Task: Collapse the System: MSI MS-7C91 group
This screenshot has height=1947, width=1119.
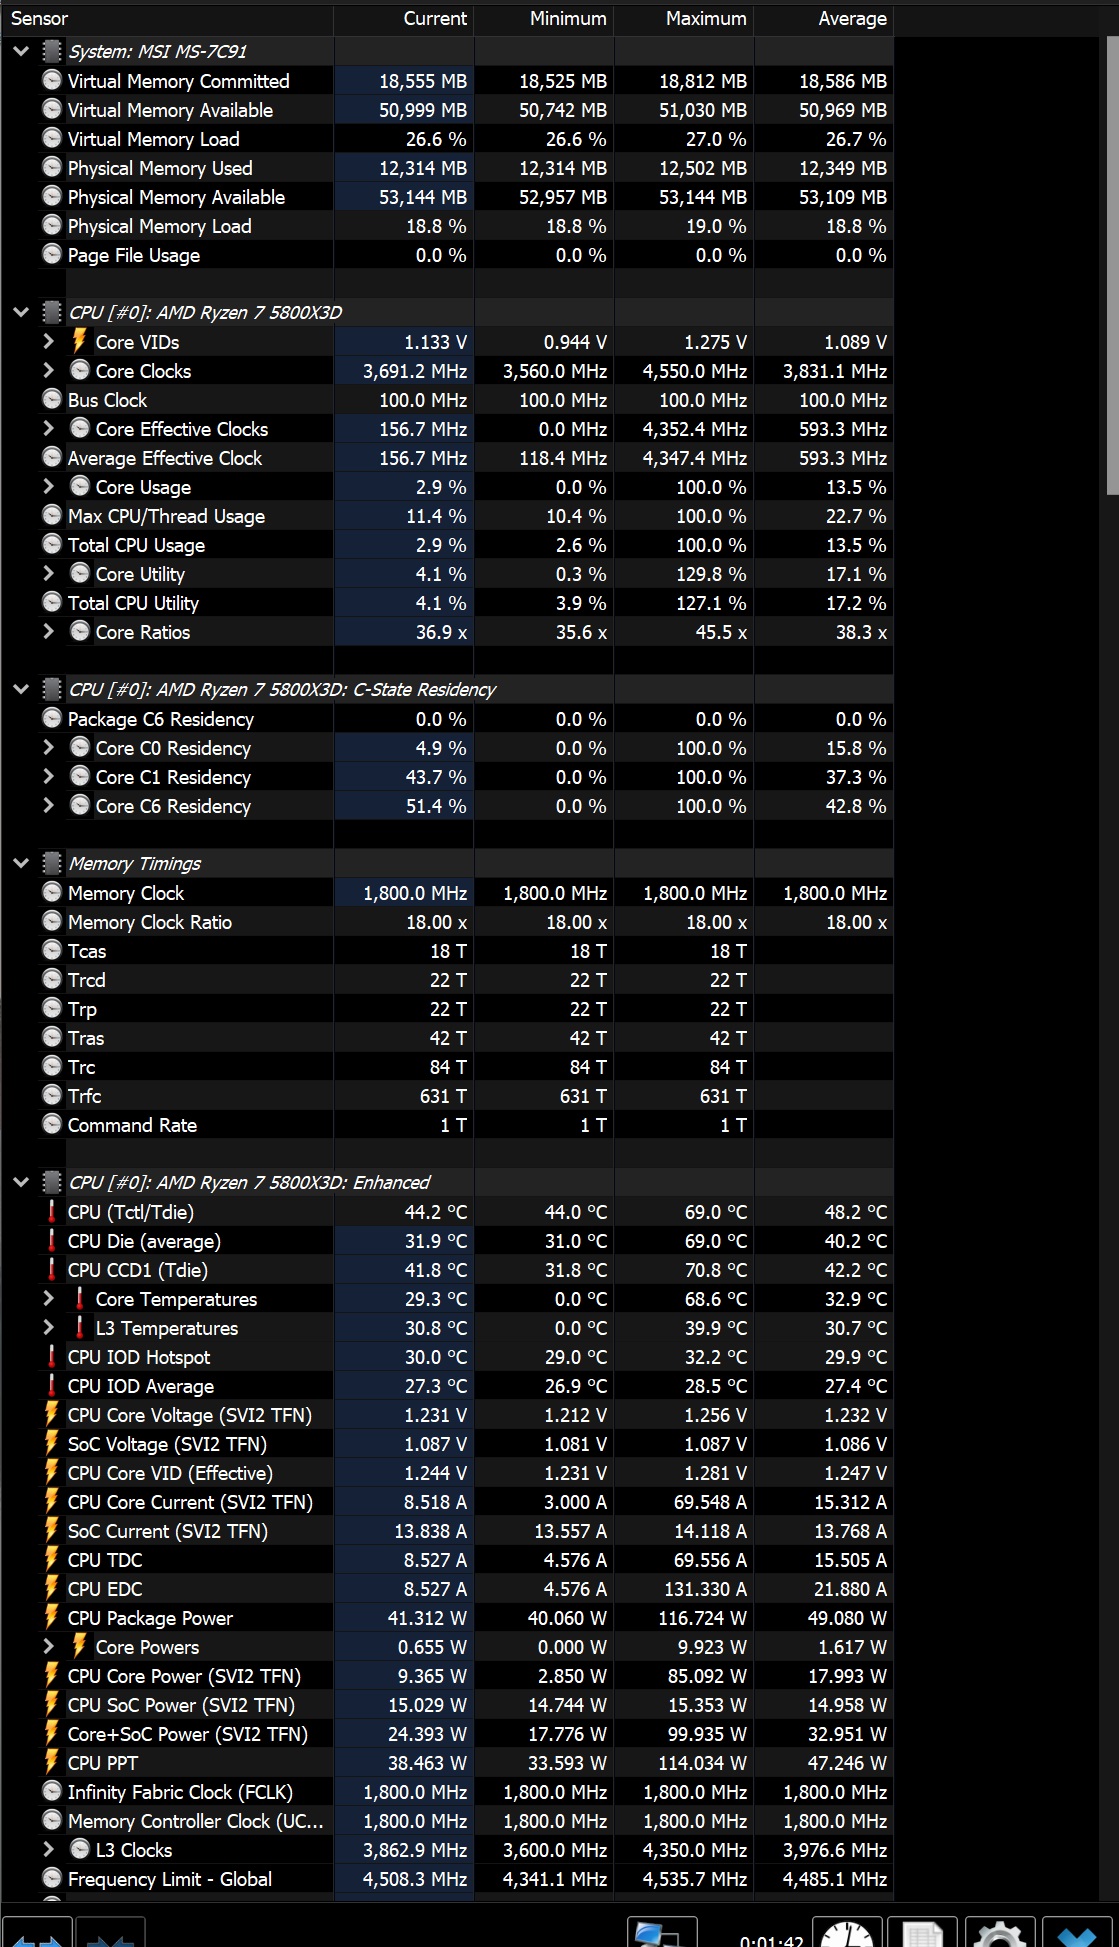Action: point(21,52)
